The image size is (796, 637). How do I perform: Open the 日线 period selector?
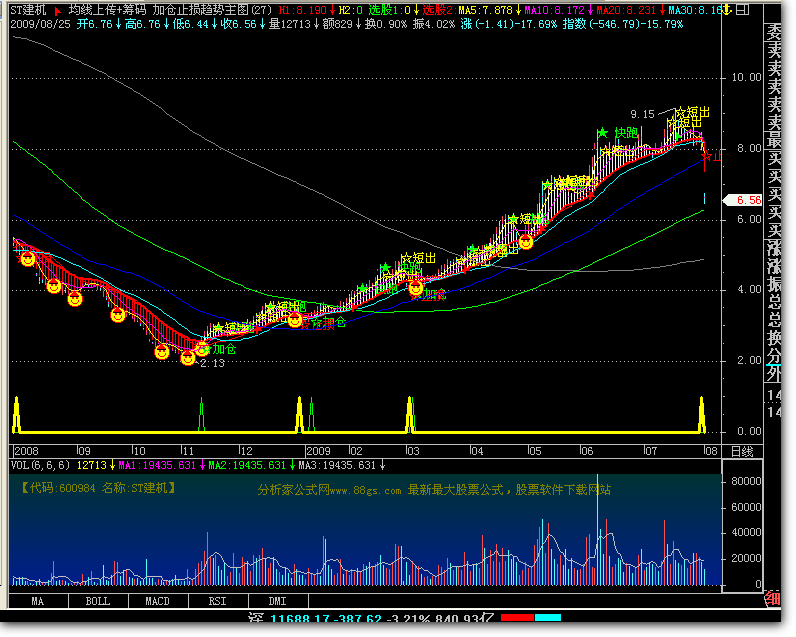(x=743, y=451)
